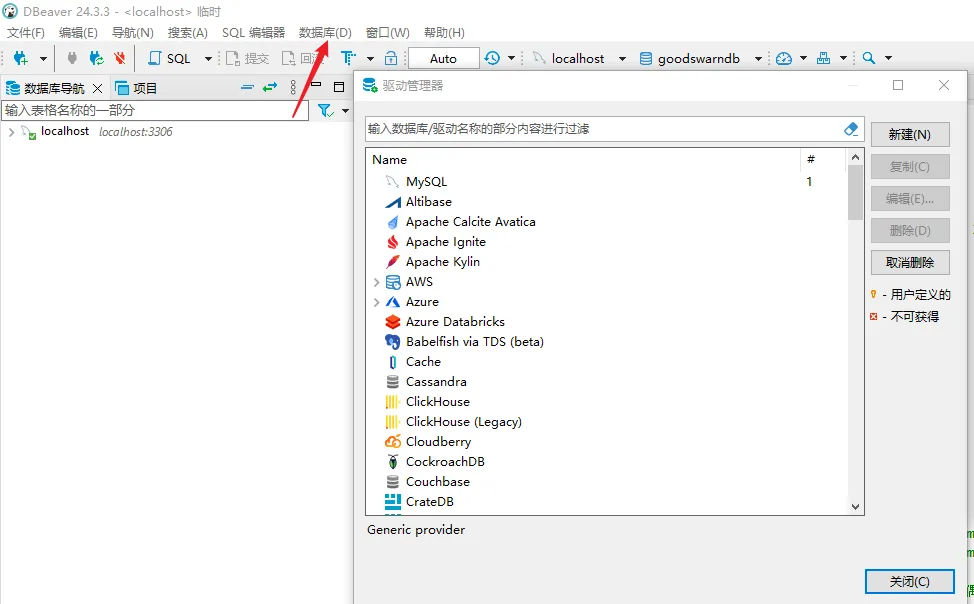Viewport: 974px width, 604px height.
Task: Select Babelfish via TDS (beta) driver
Action: pyautogui.click(x=475, y=342)
